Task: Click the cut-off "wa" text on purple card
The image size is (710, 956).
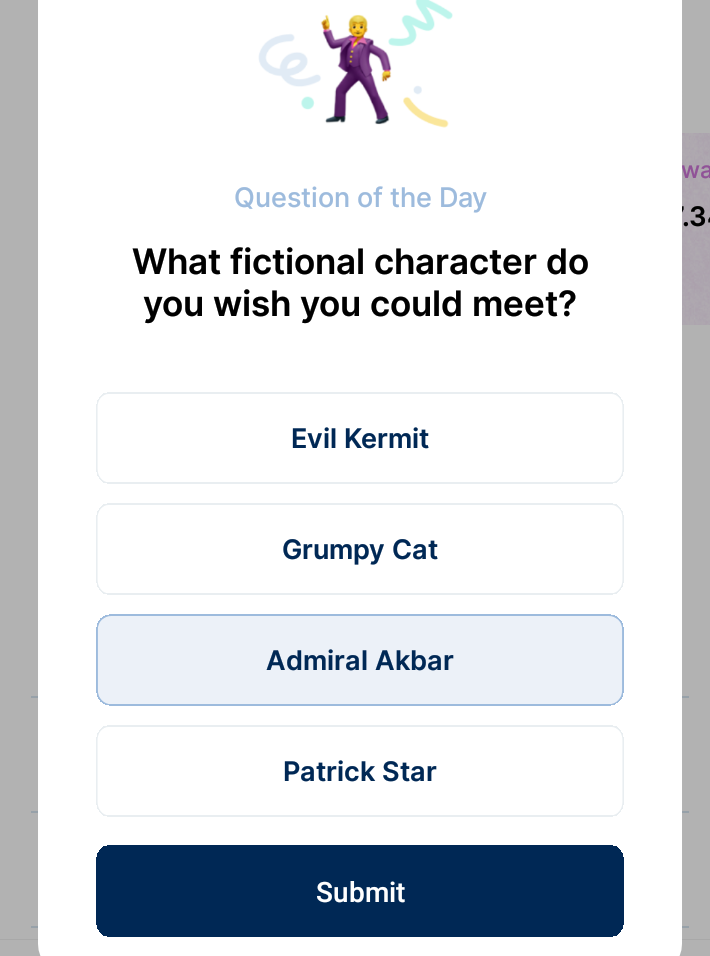Action: coord(695,170)
